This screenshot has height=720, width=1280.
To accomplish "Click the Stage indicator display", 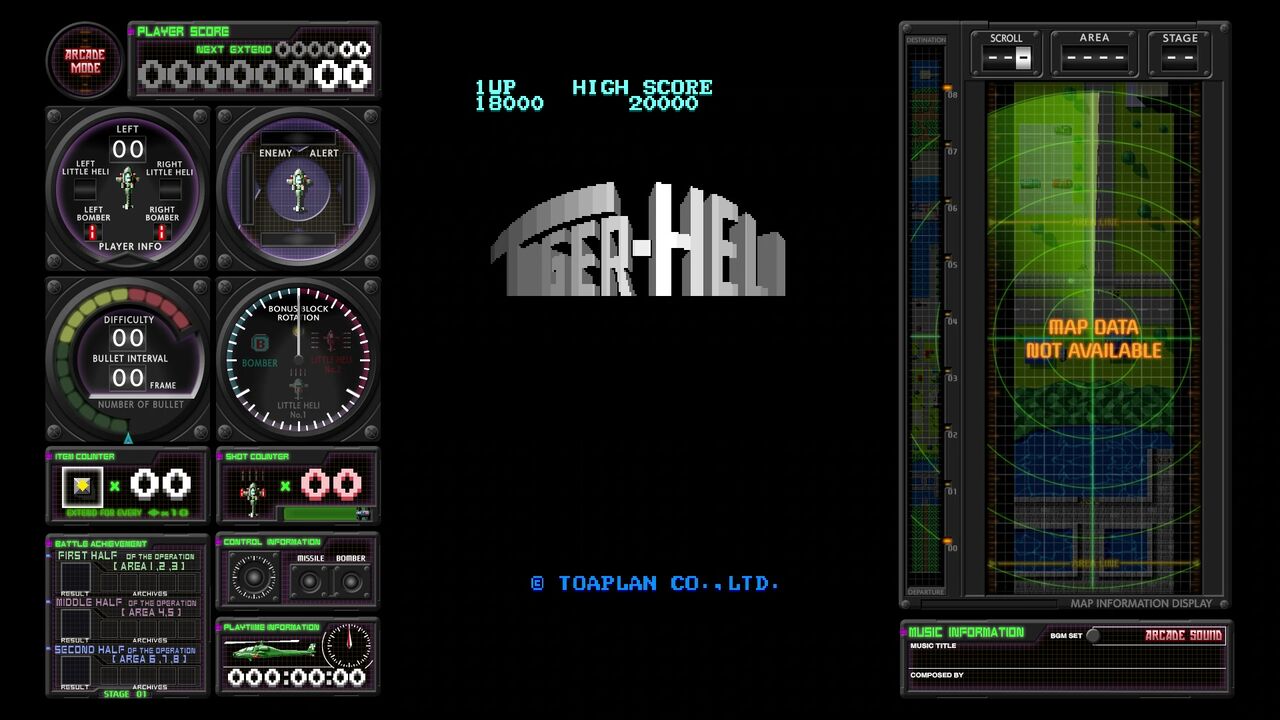I will pos(1180,58).
